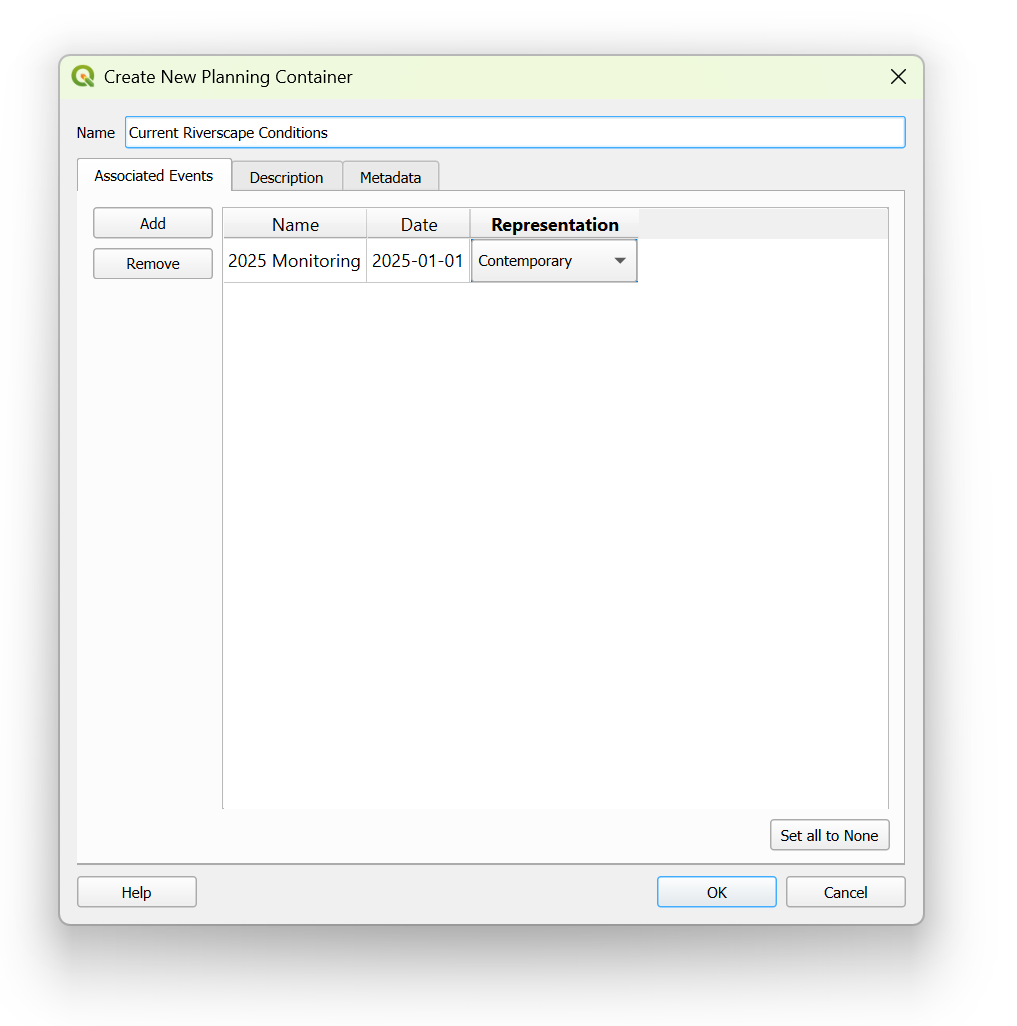
Task: Click the Date column header
Action: [x=418, y=225]
